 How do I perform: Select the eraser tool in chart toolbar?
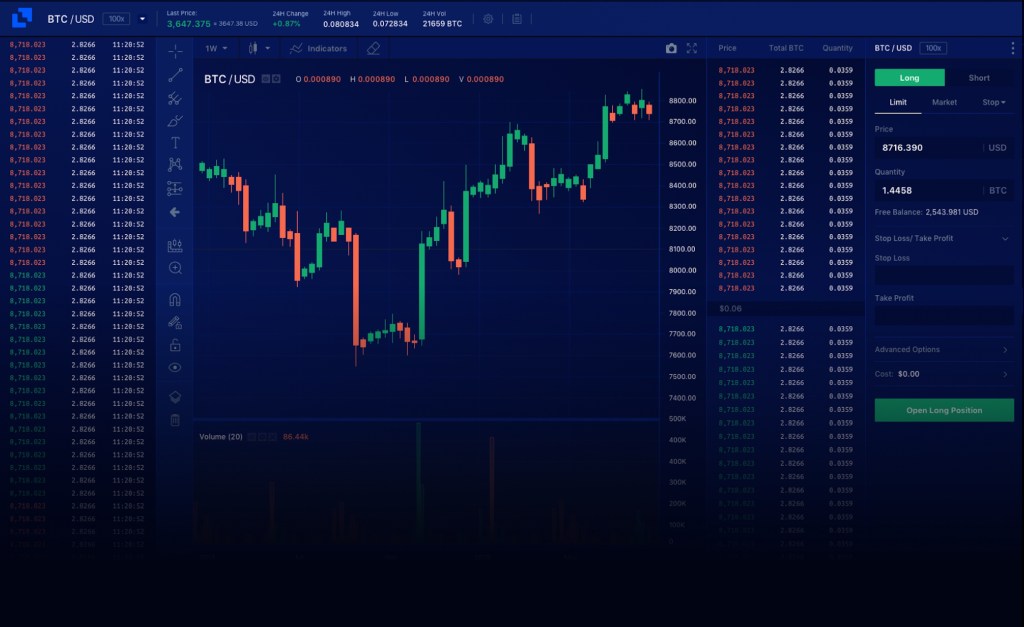tap(373, 48)
